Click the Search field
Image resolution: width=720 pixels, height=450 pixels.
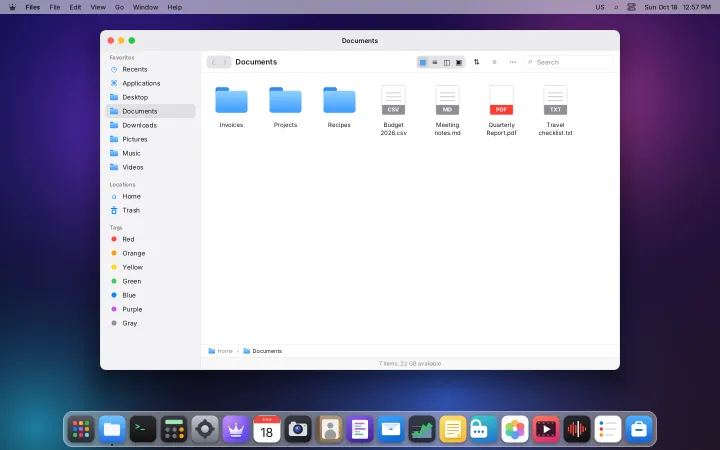[568, 62]
